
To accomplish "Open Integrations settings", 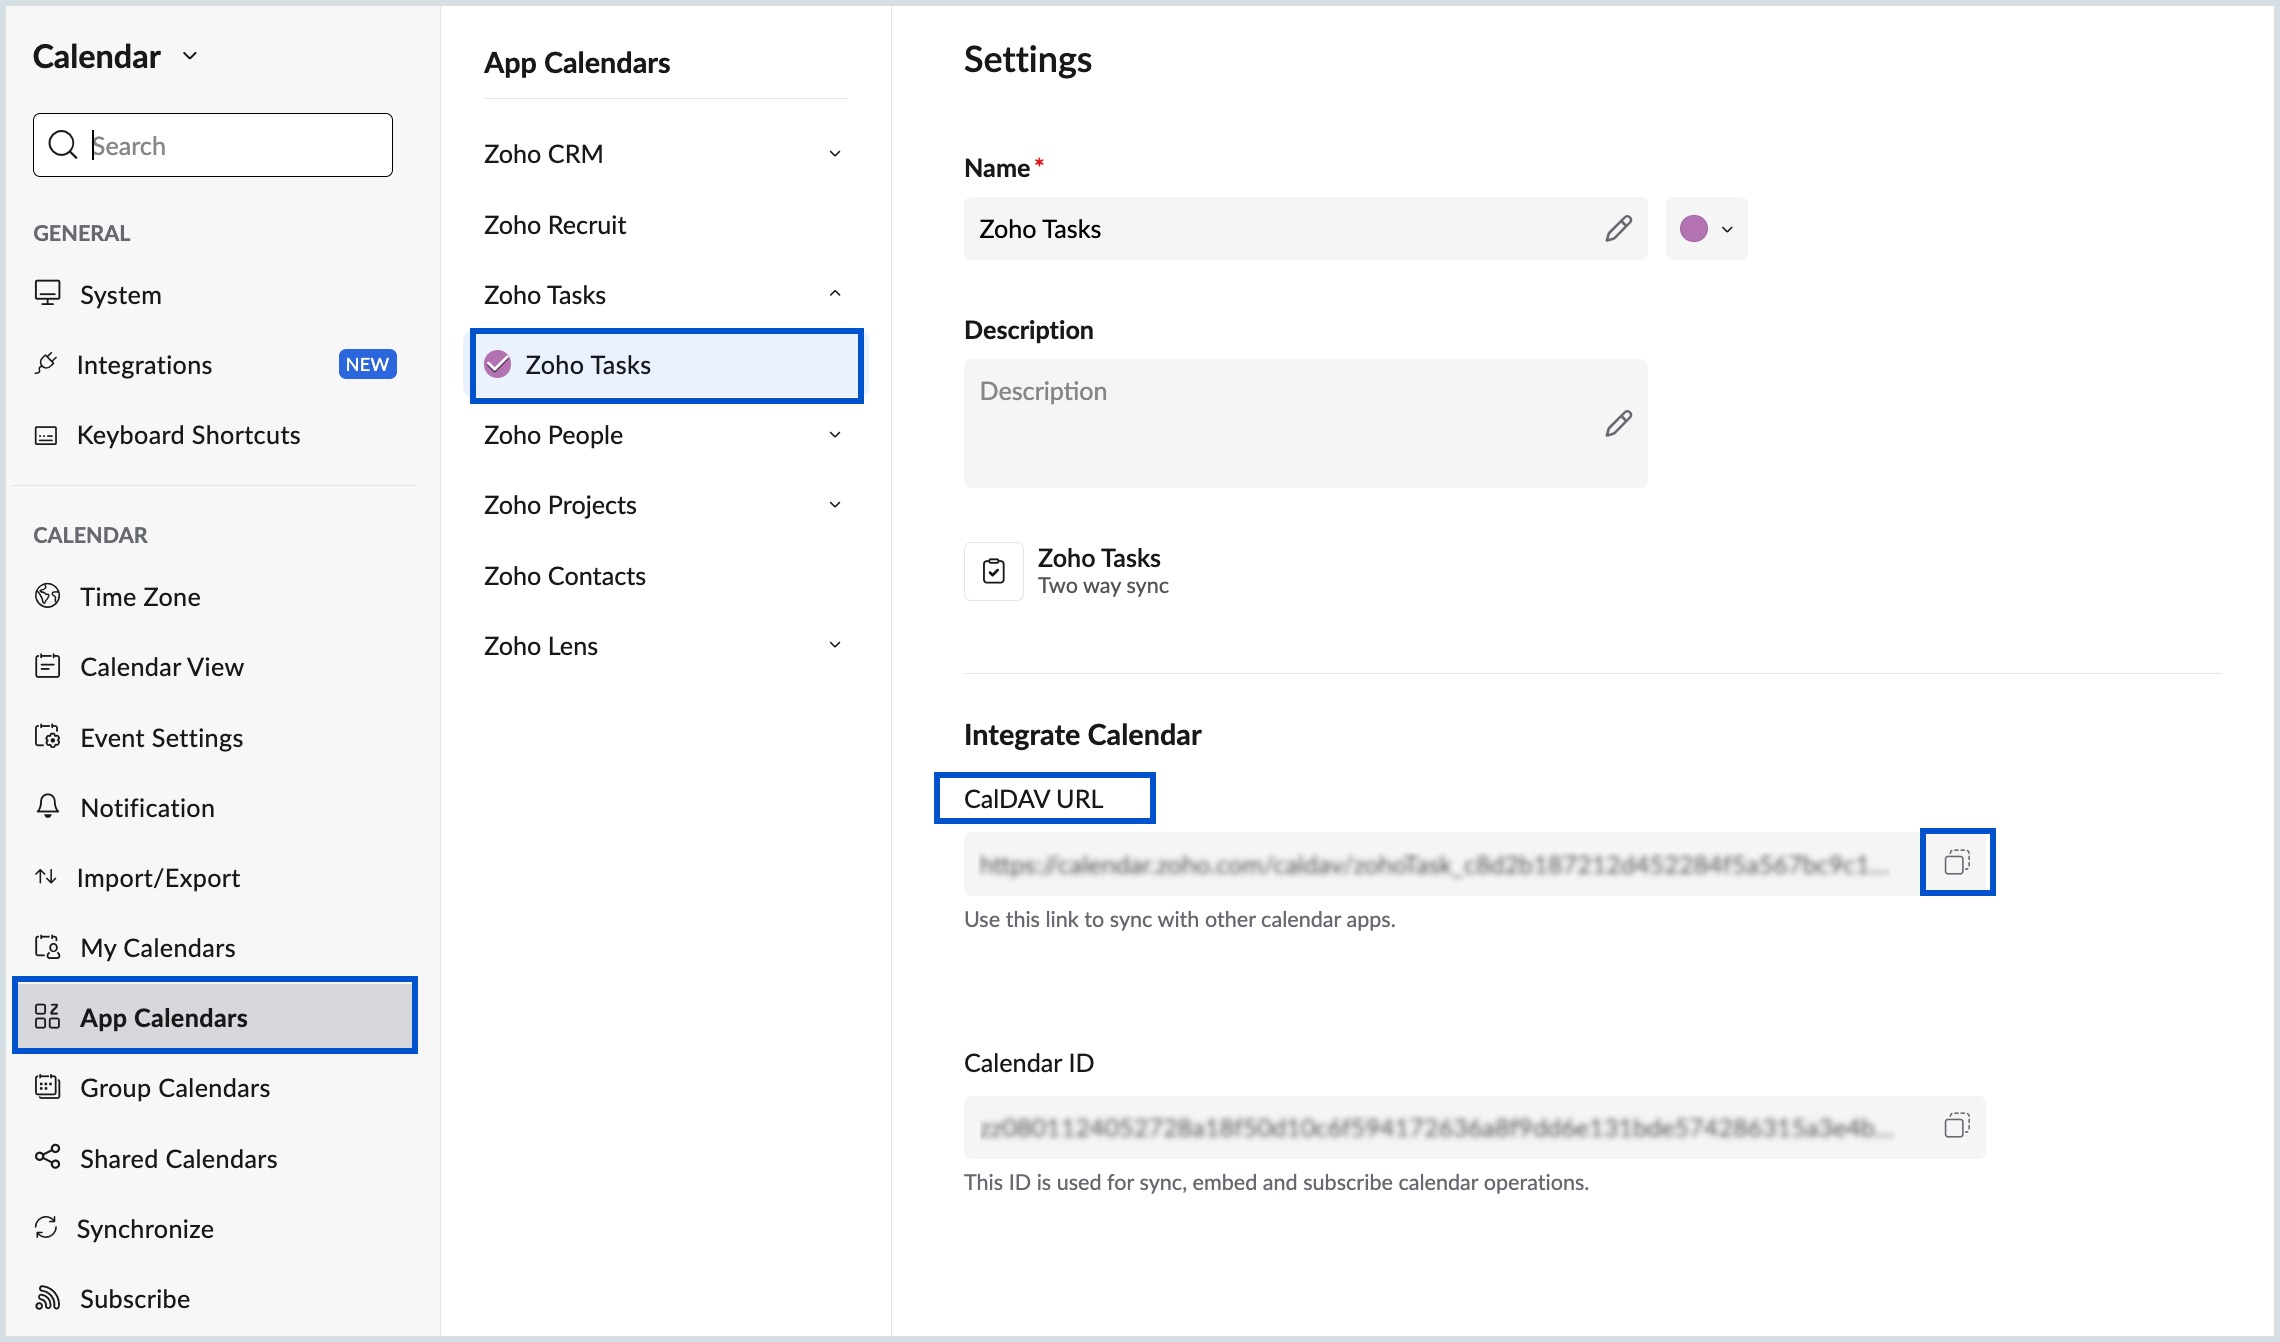I will (x=144, y=365).
